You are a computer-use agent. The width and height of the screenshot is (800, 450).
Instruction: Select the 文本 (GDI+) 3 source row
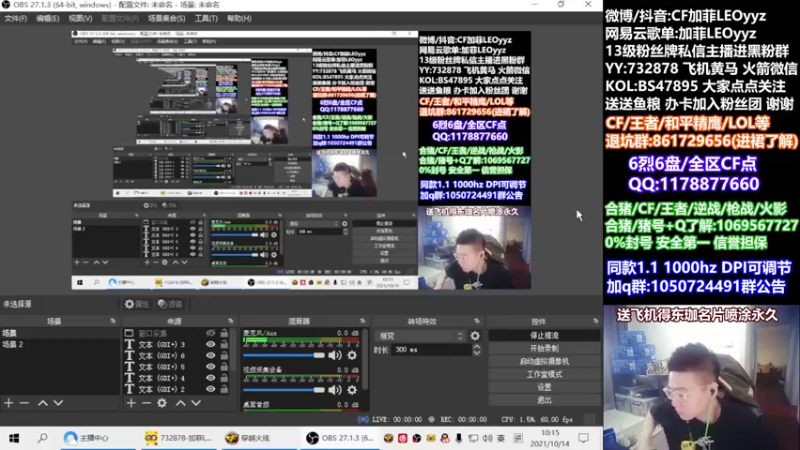[177, 344]
